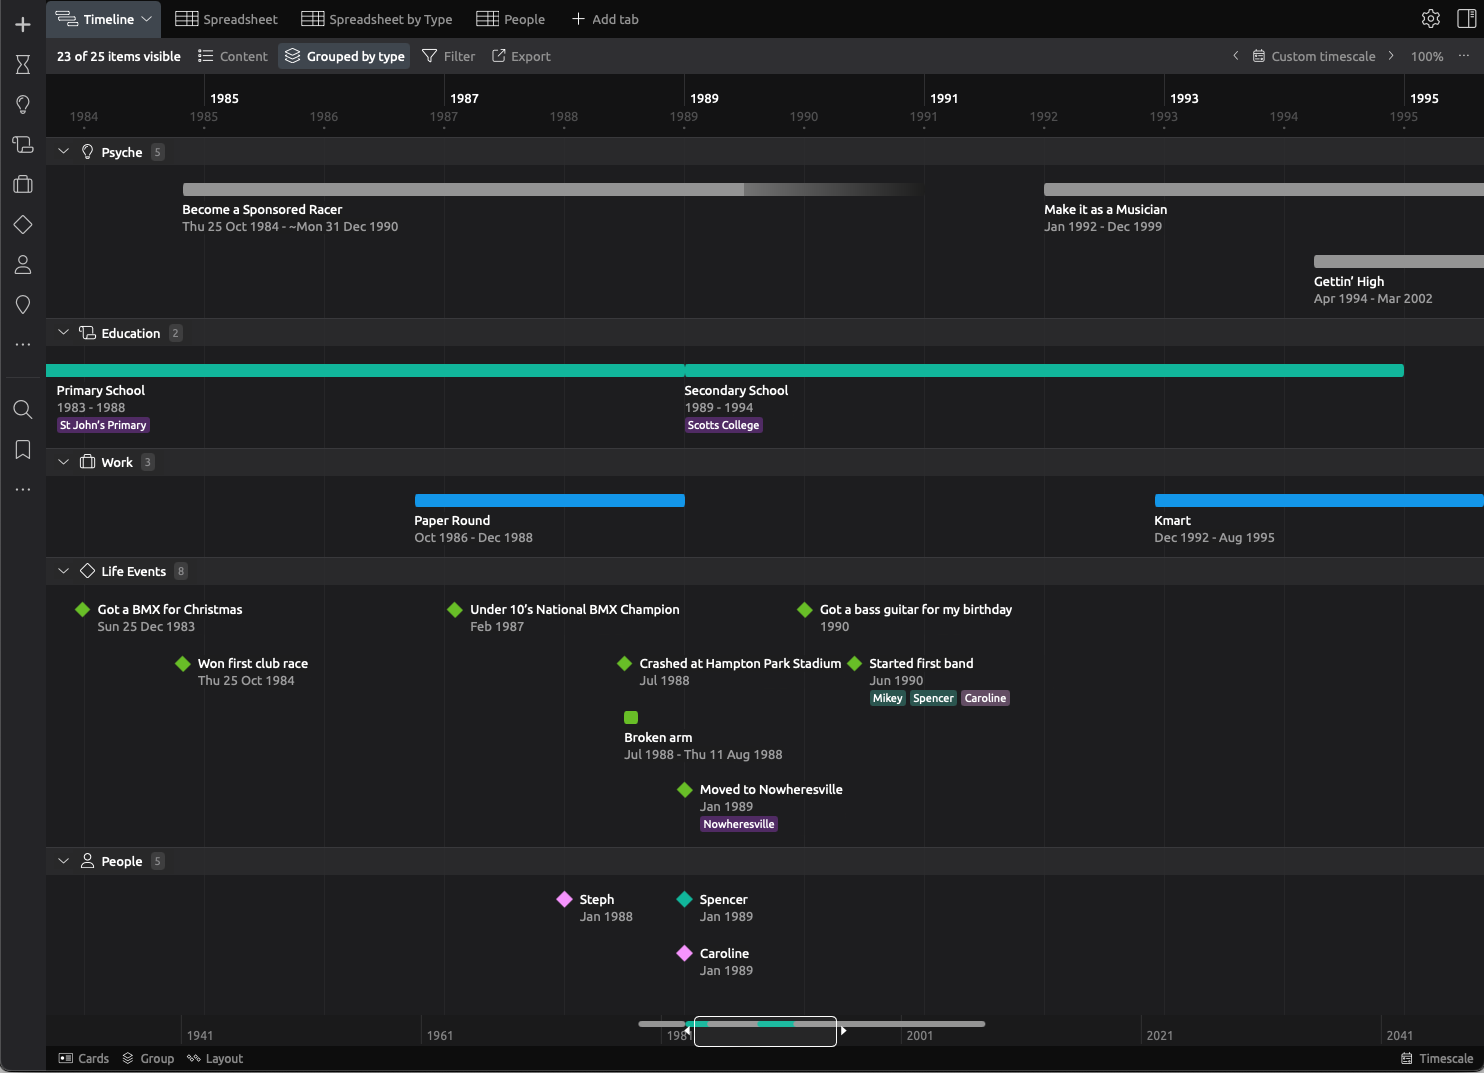Click the plus icon in left sidebar
This screenshot has width=1484, height=1073.
(x=23, y=24)
